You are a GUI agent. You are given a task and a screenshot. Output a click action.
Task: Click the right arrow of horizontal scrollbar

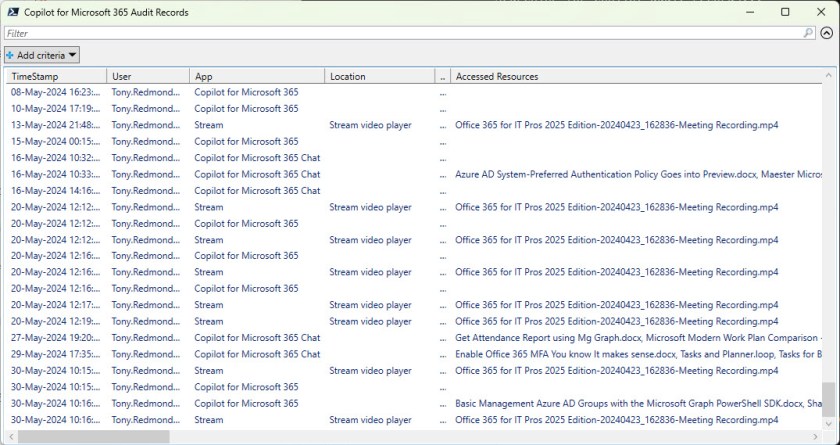coord(815,437)
